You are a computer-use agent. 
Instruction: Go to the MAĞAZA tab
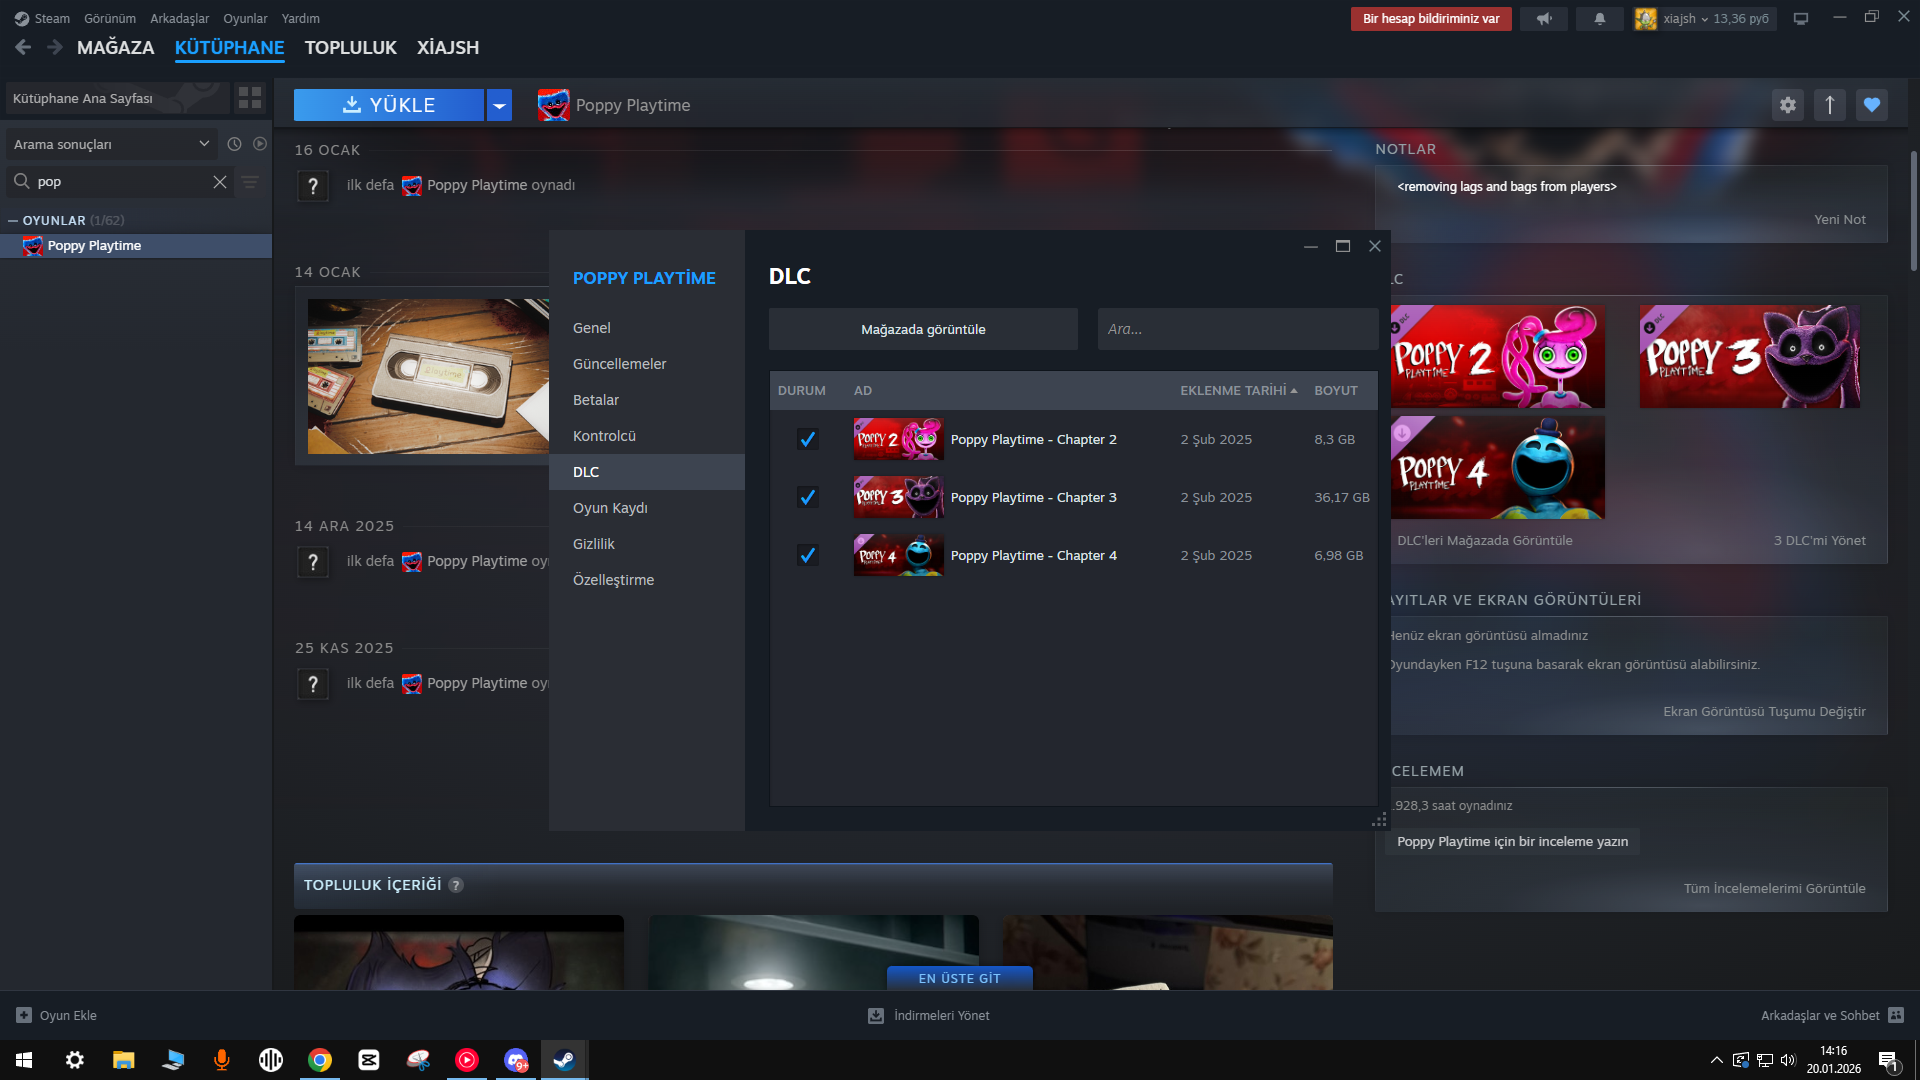(116, 48)
